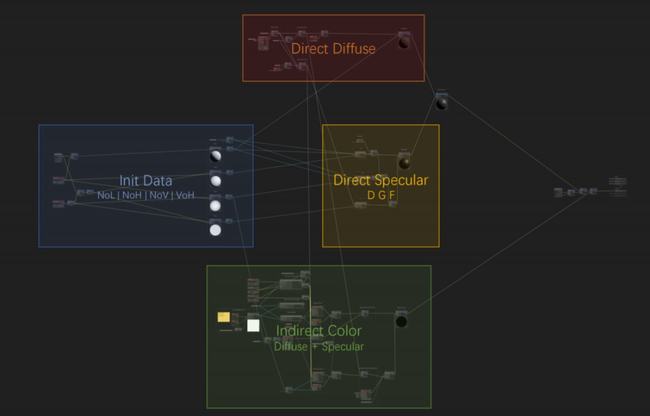Select the half-lit sphere preview in Init Data
650x416 pixels.
tap(215, 156)
